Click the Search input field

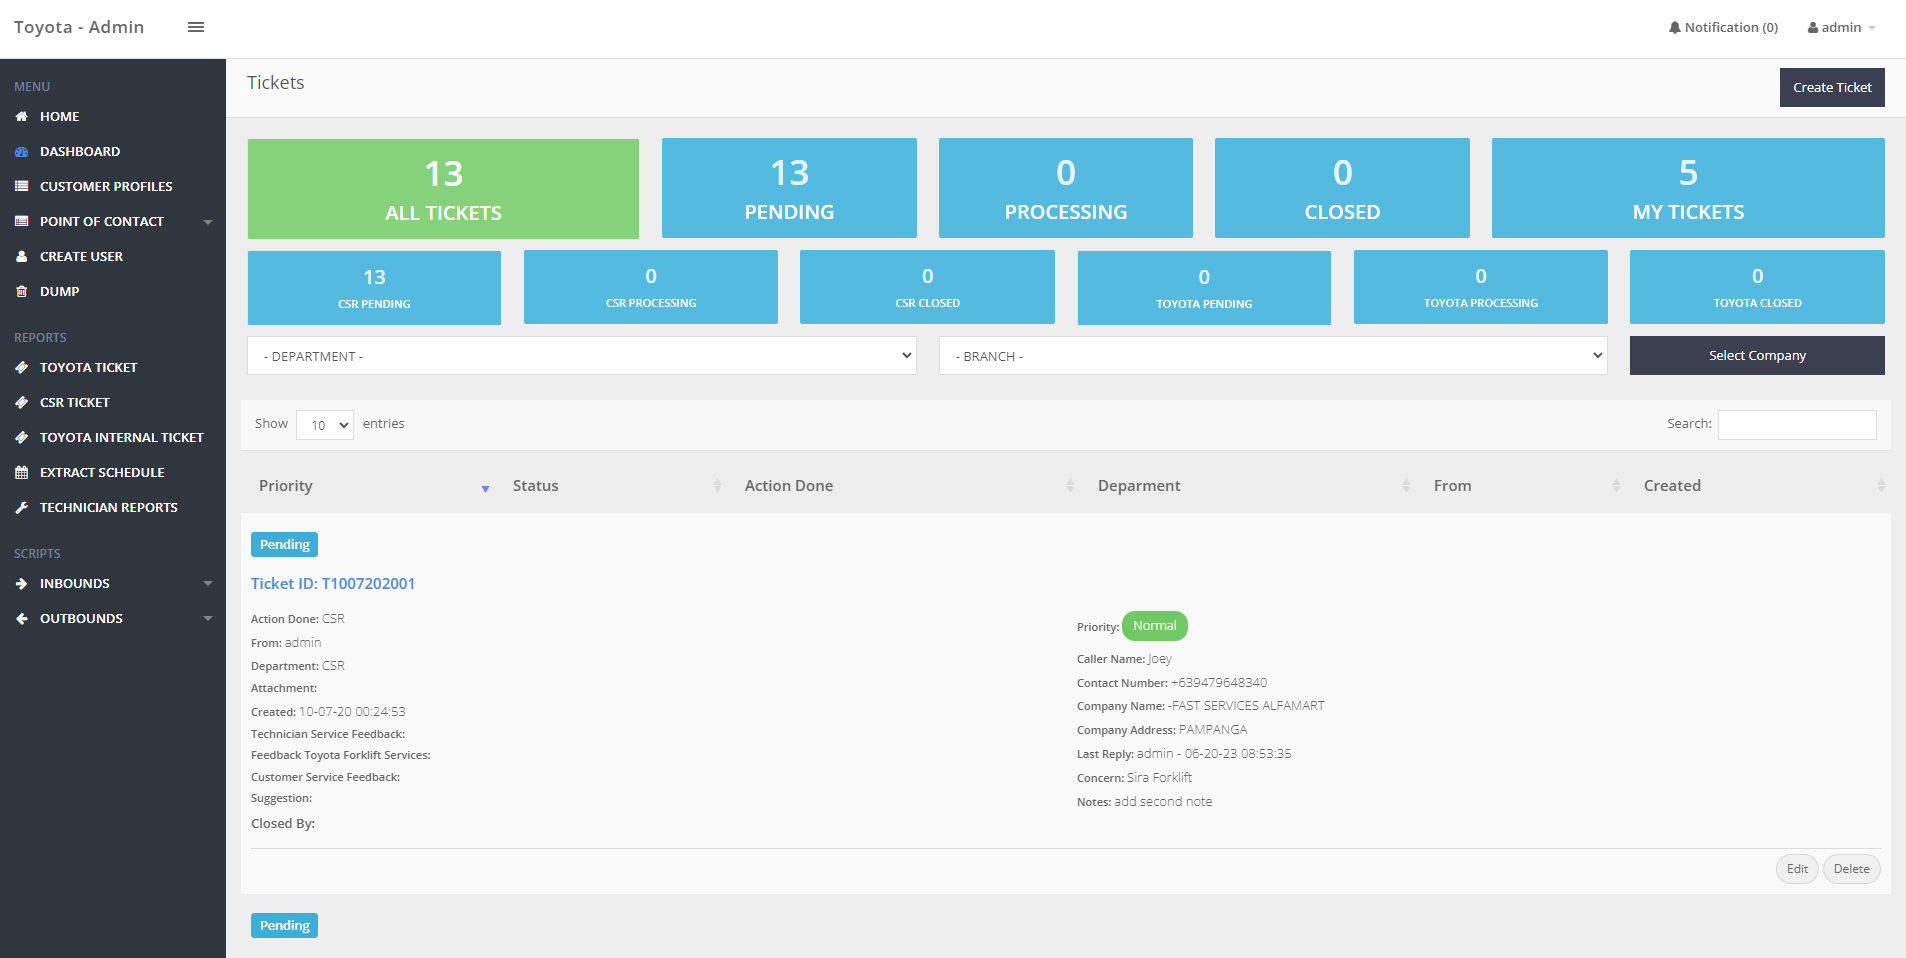1796,425
